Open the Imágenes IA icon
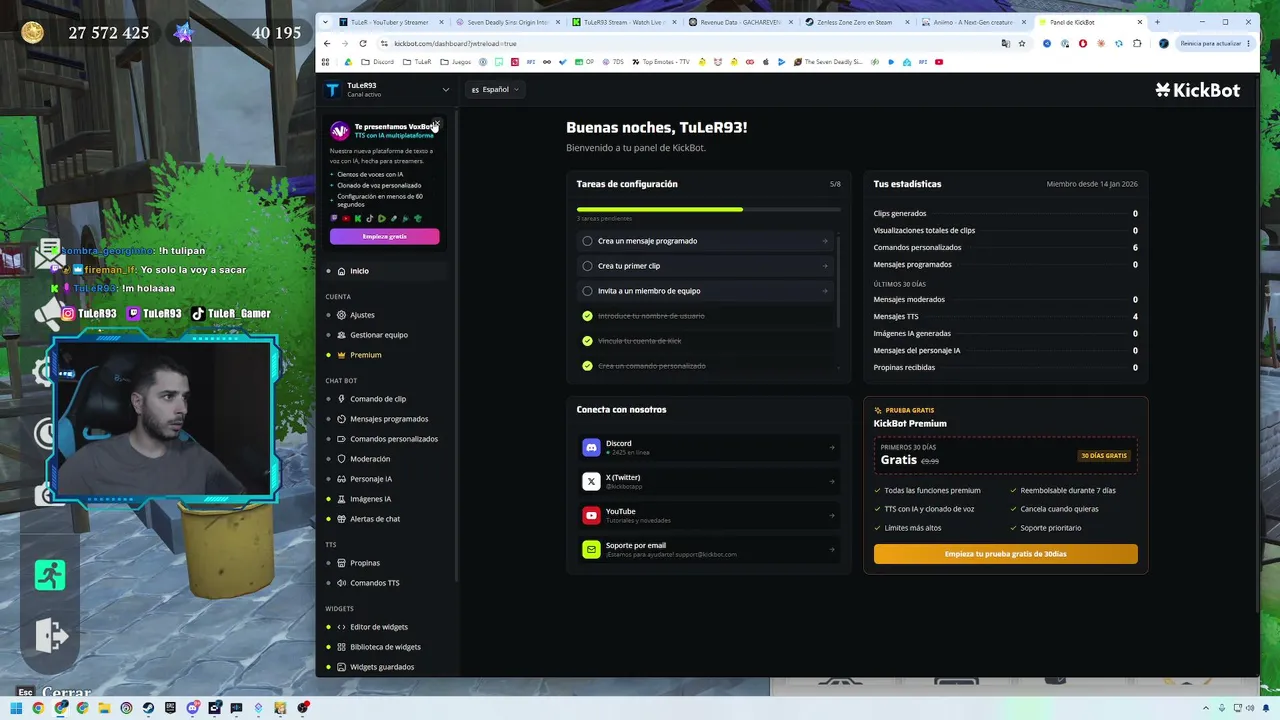Image resolution: width=1280 pixels, height=720 pixels. [x=341, y=499]
